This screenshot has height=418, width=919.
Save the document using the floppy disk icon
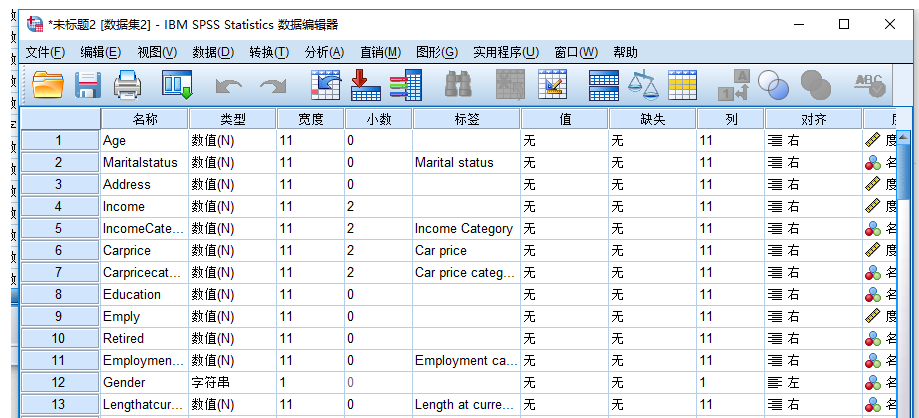pos(88,84)
